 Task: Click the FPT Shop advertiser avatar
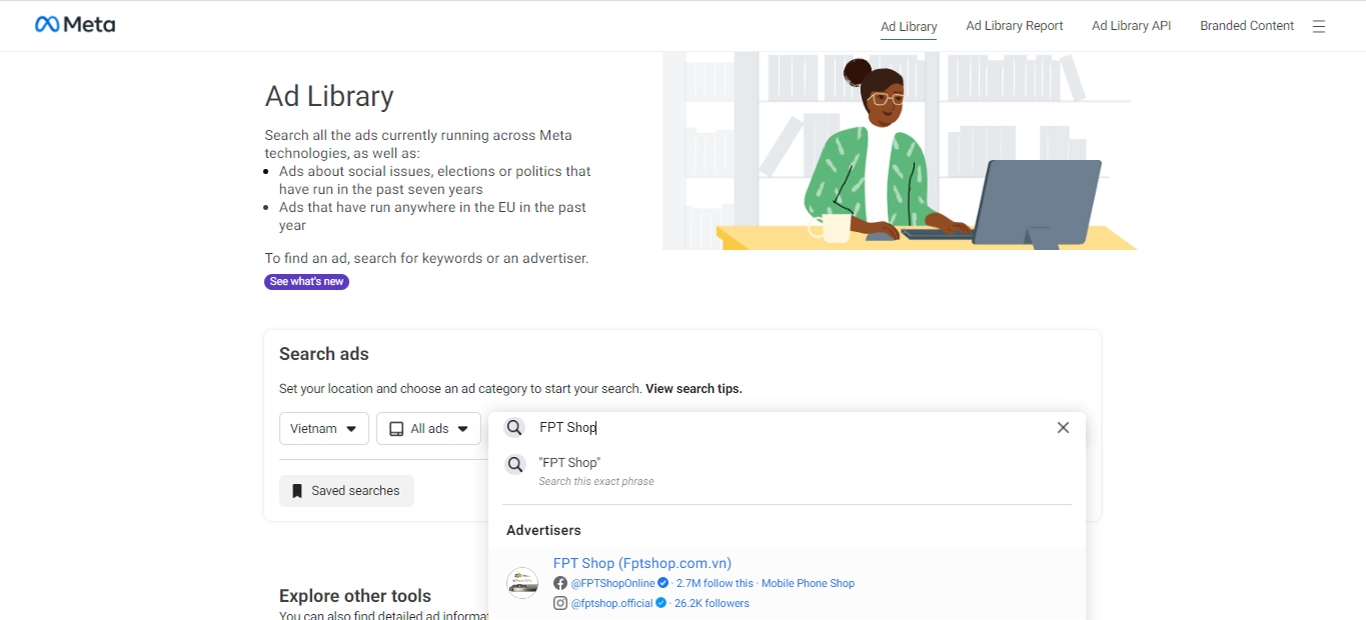tap(522, 583)
